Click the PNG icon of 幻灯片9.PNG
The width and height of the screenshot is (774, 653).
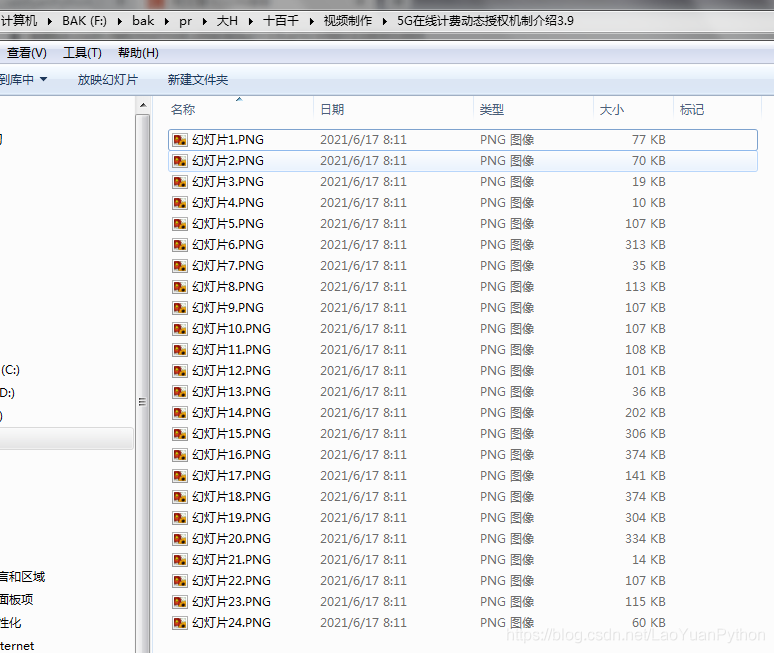point(180,308)
